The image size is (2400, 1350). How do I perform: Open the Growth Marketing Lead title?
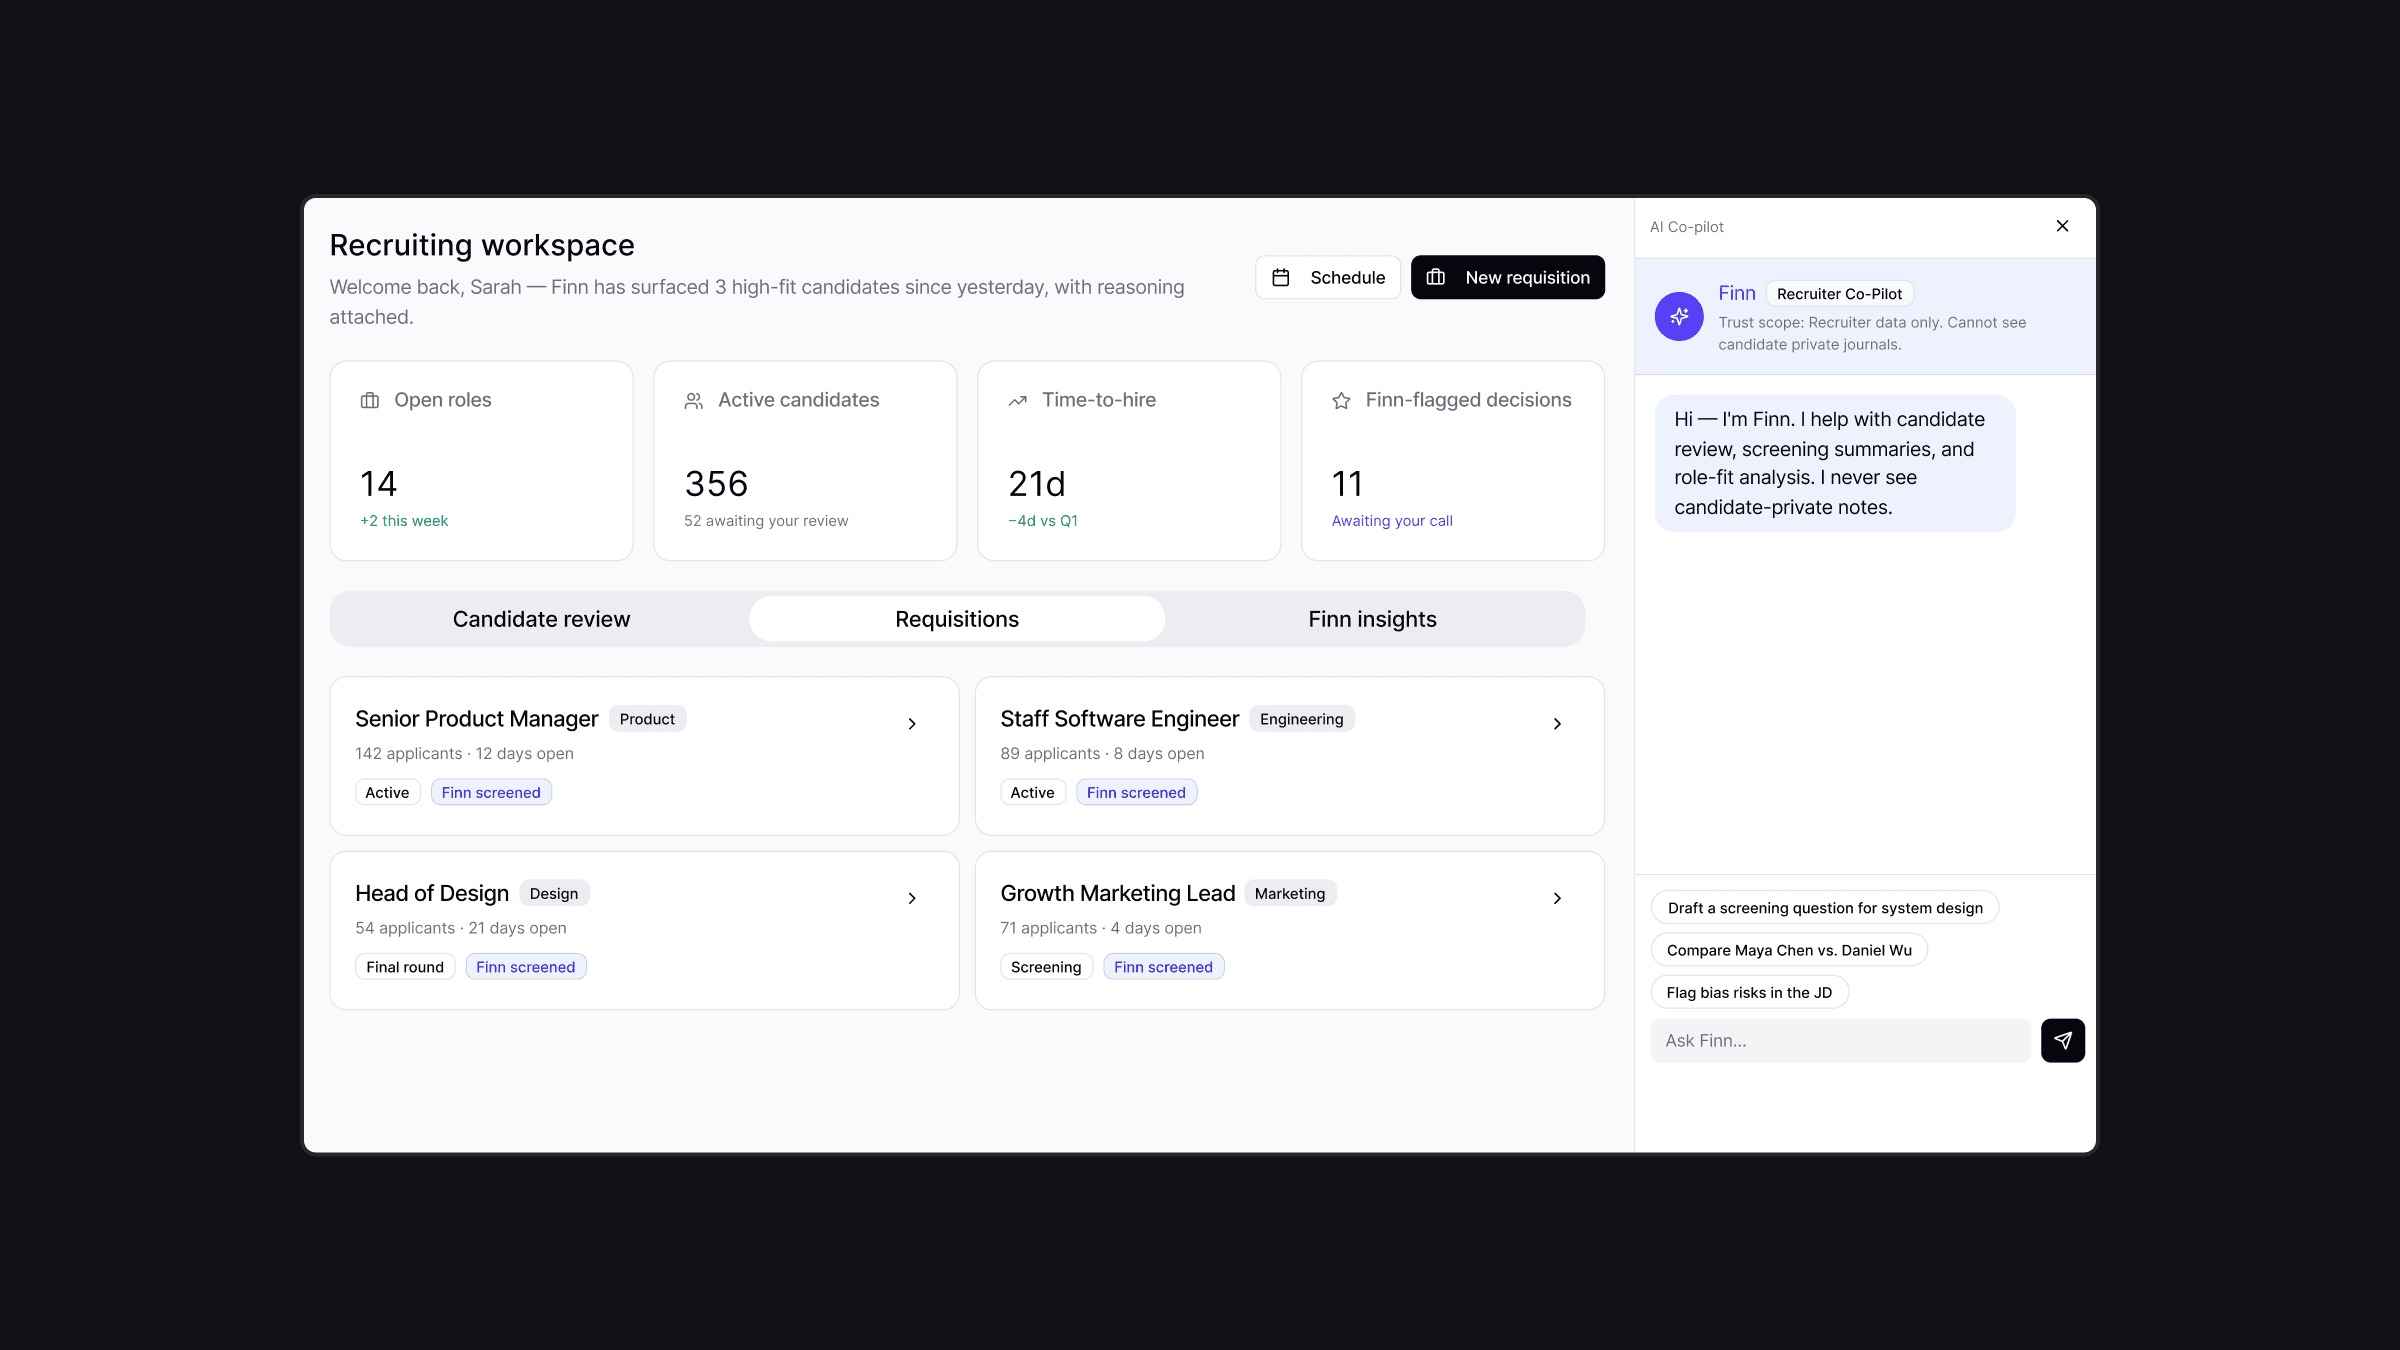click(1117, 893)
